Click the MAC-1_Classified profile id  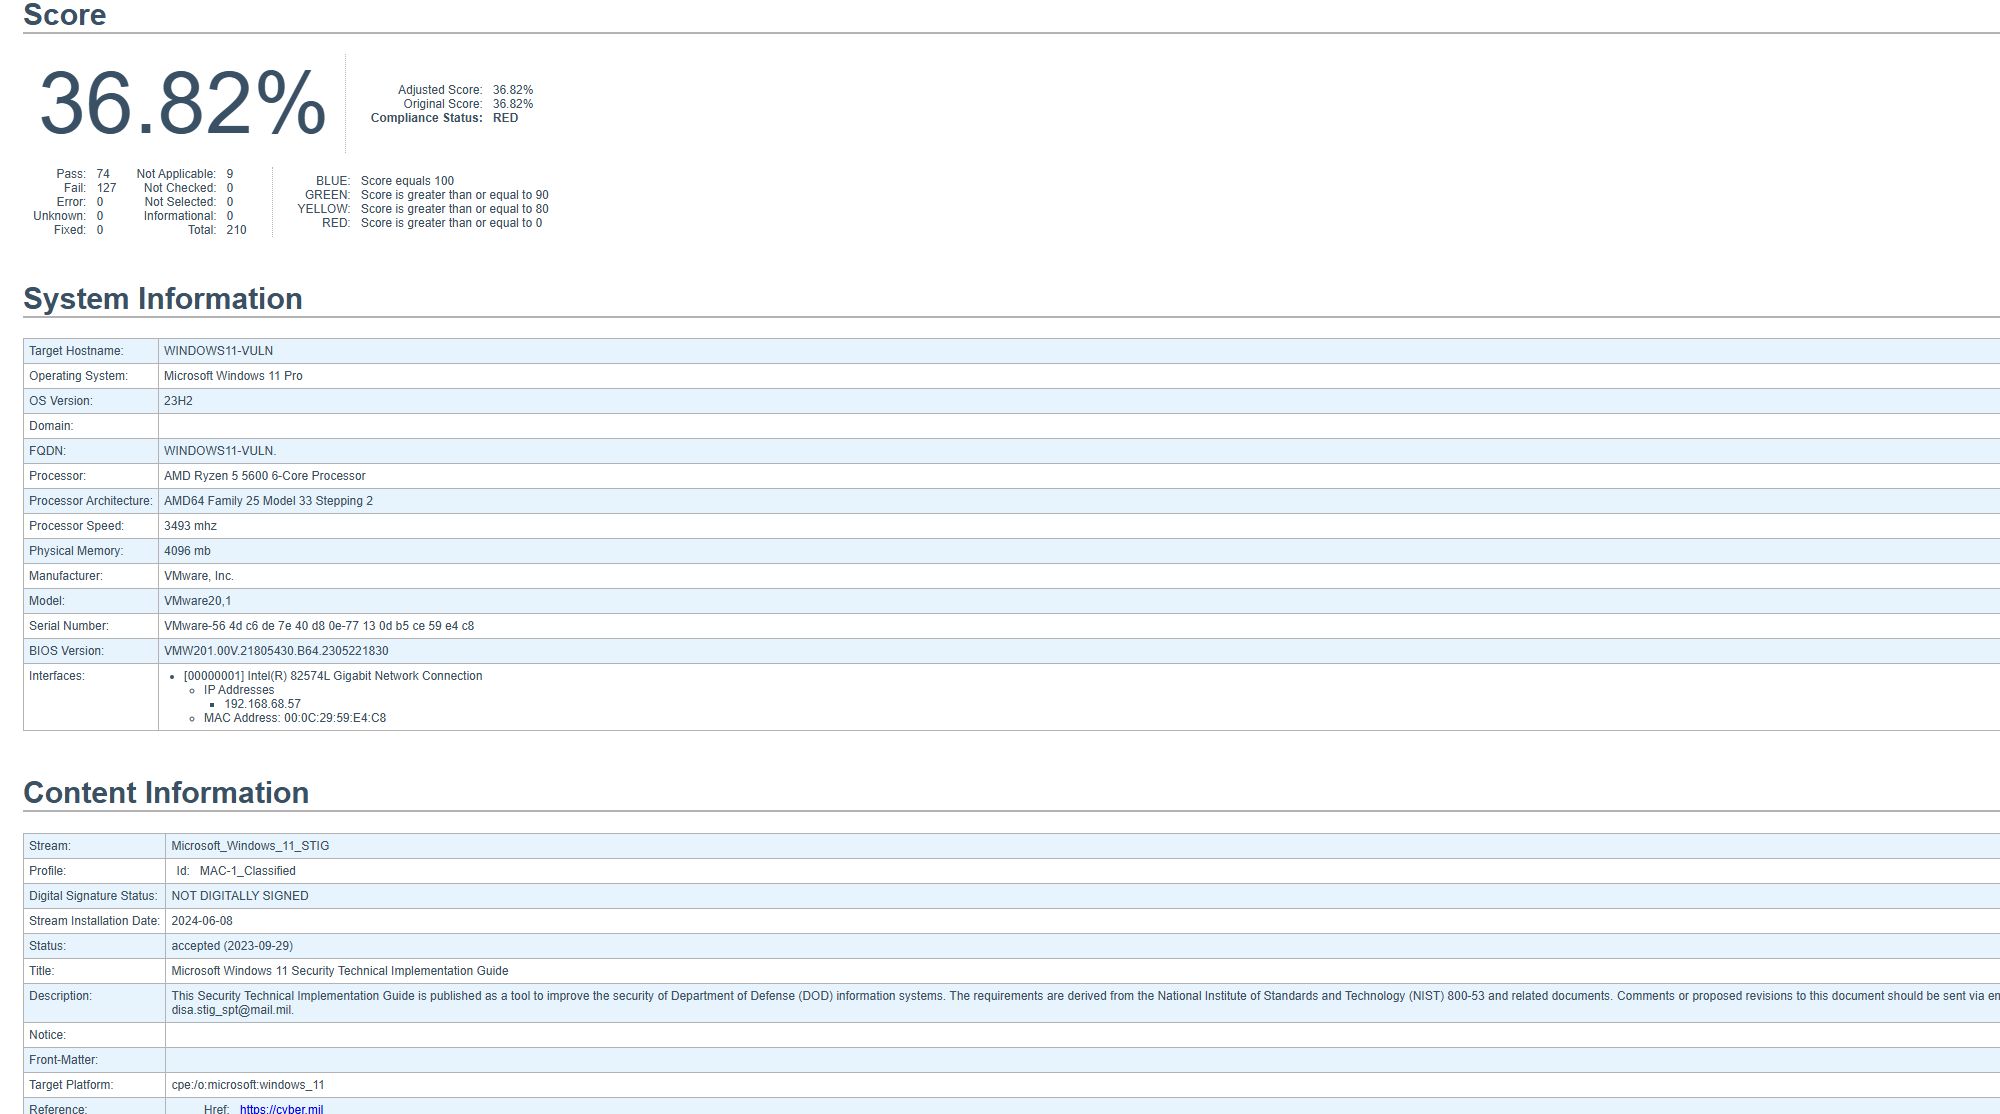coord(247,871)
